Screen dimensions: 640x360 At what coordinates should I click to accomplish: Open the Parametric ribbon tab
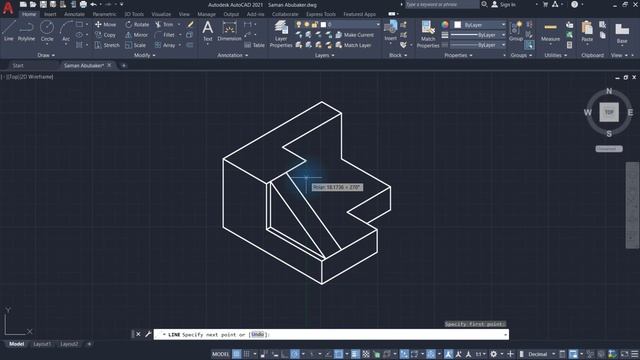pyautogui.click(x=104, y=14)
